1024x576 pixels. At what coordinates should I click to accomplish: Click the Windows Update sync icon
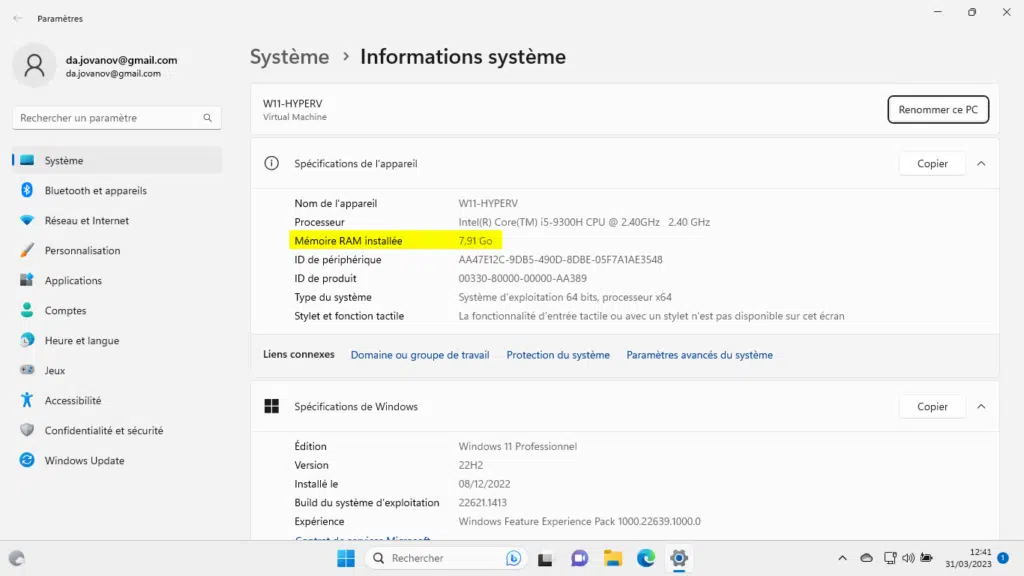point(27,460)
